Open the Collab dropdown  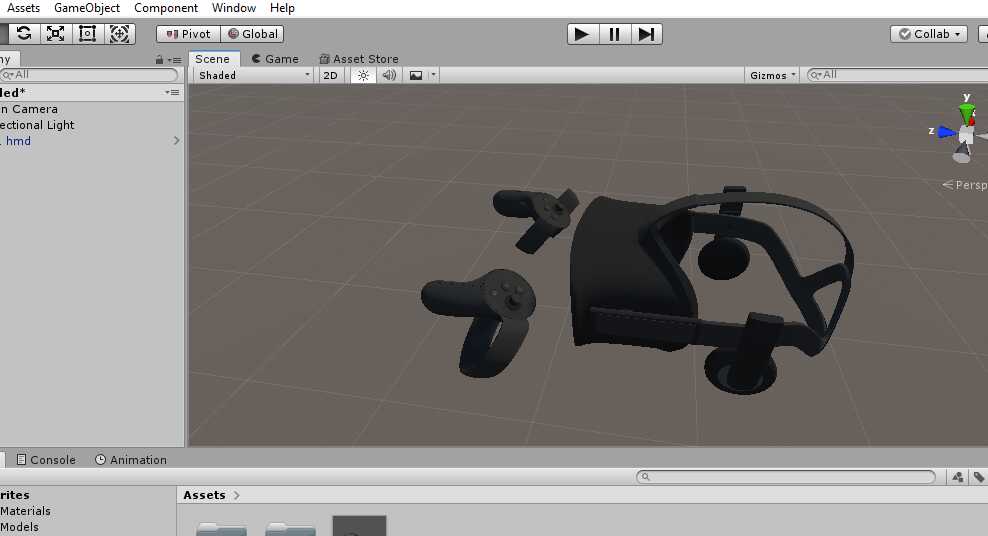tap(929, 34)
